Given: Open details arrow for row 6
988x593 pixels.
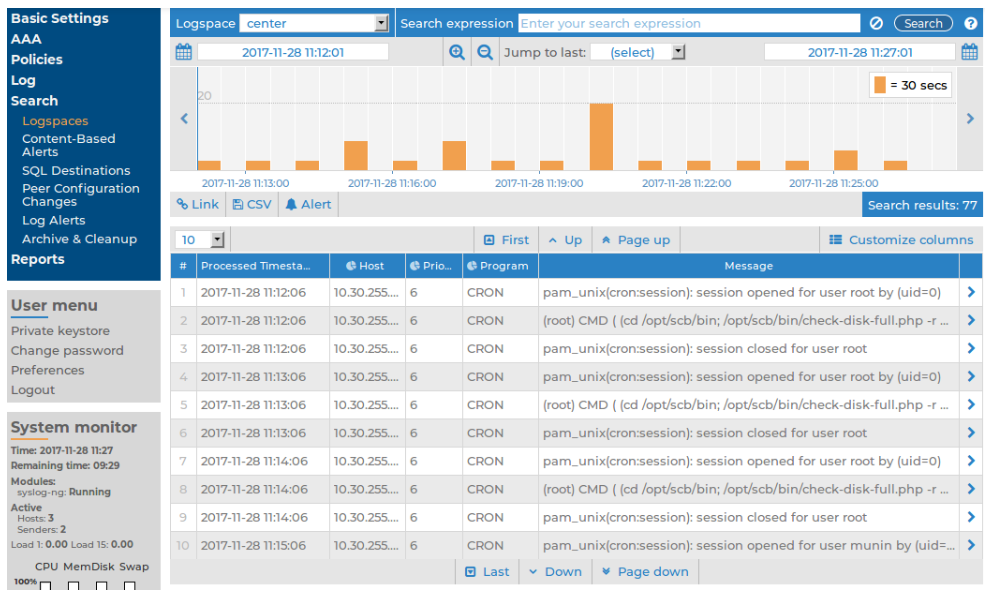Looking at the screenshot, I should 971,432.
